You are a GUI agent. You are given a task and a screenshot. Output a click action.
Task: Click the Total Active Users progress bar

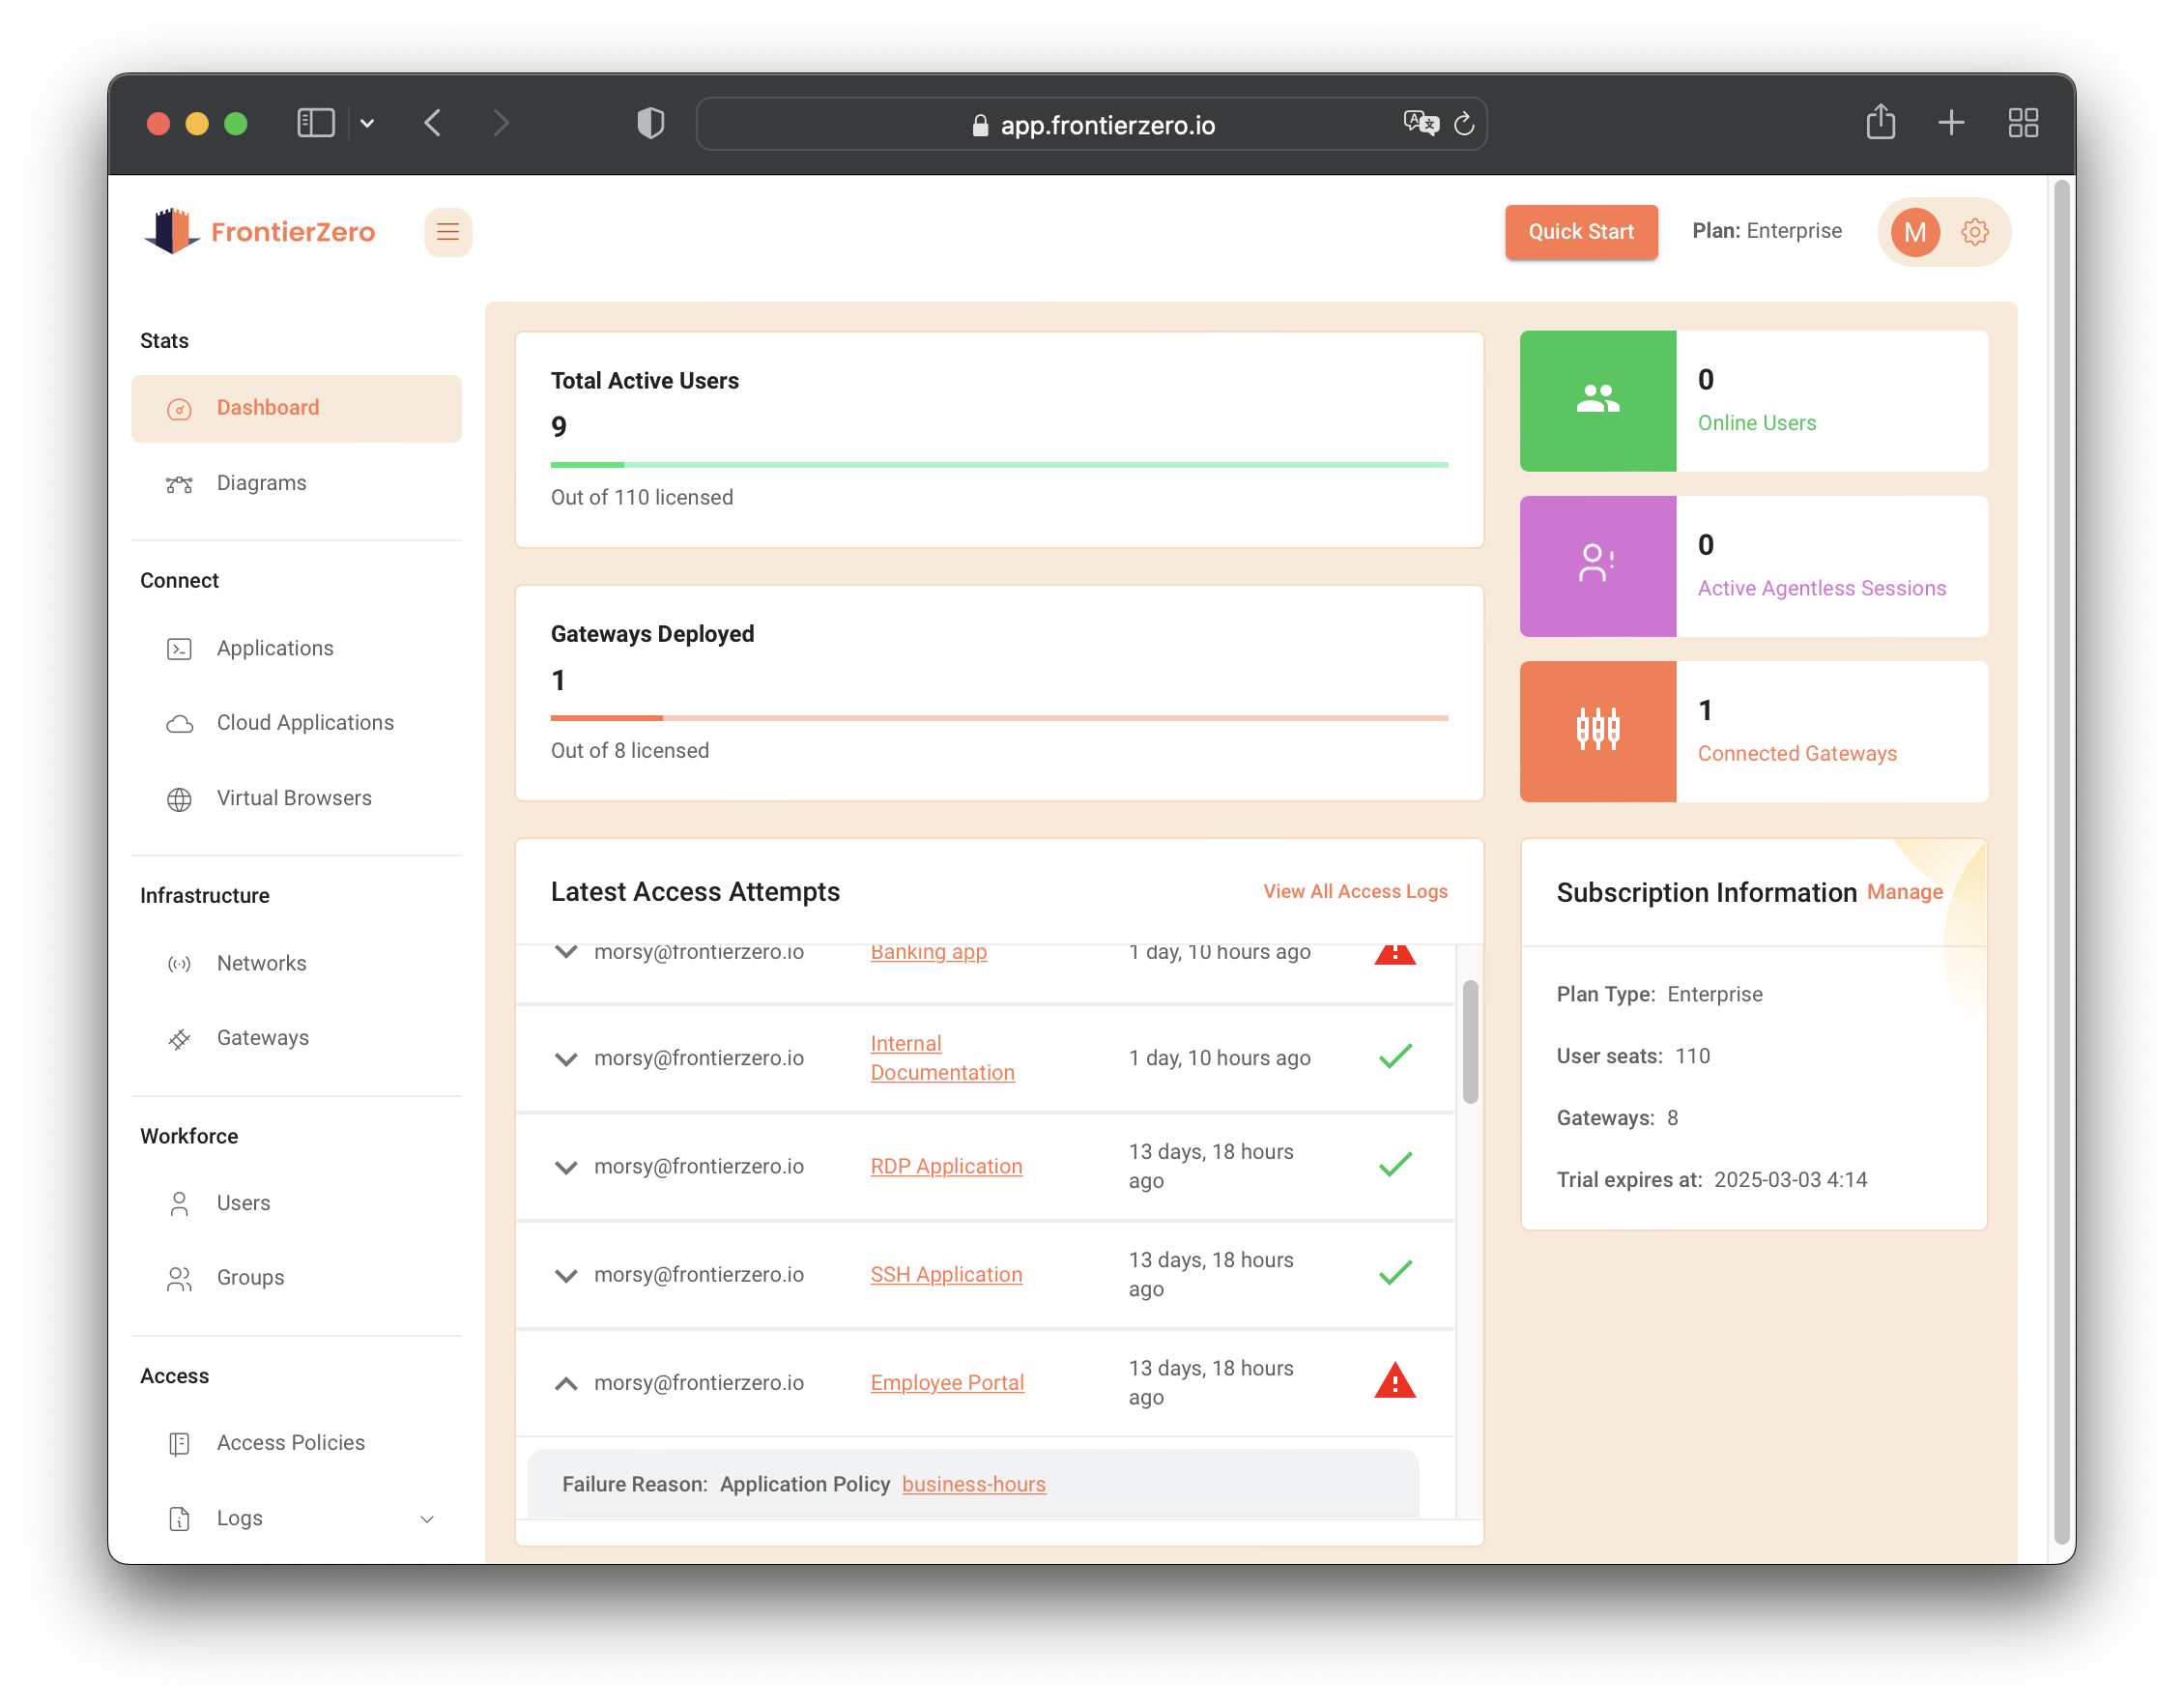click(x=999, y=465)
